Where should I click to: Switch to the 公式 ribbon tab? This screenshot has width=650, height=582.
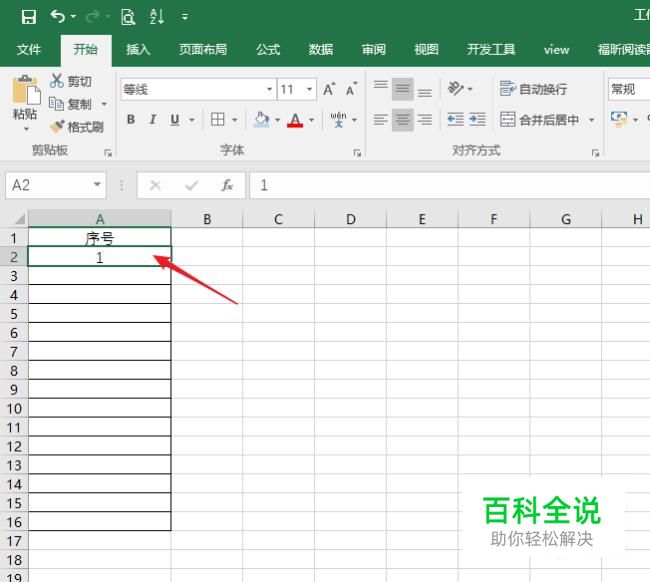pyautogui.click(x=268, y=50)
